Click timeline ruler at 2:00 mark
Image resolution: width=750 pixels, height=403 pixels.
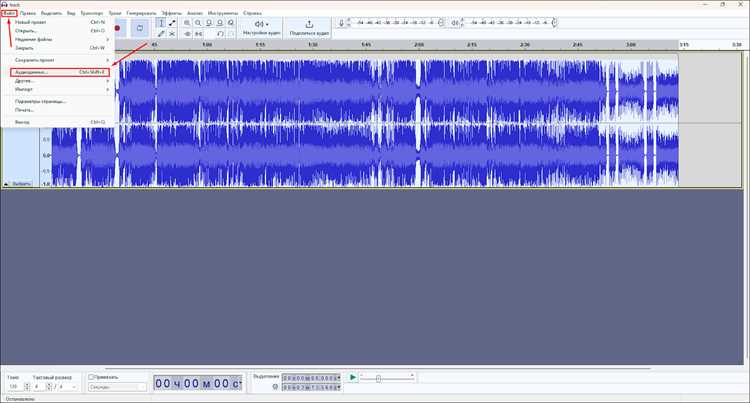pyautogui.click(x=419, y=44)
